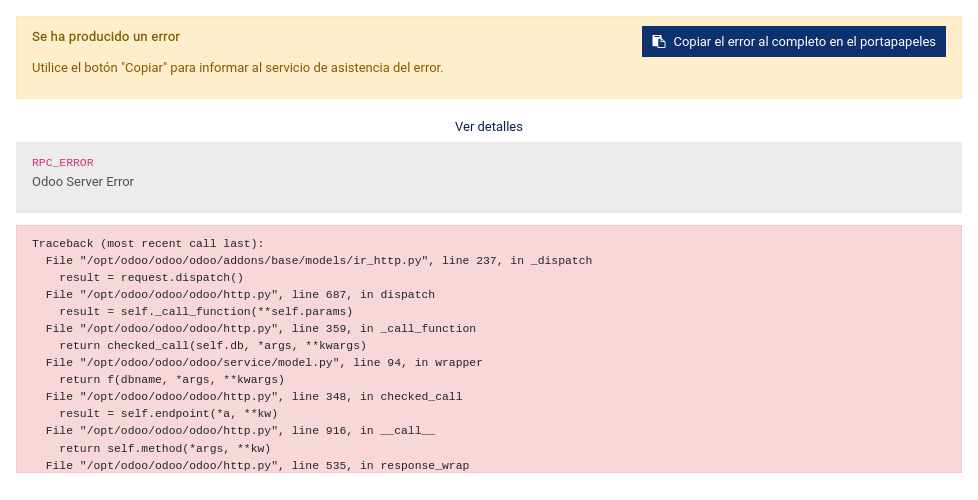This screenshot has height=500, width=978.
Task: Click the 'return checked_call(self.db' line
Action: pos(213,345)
